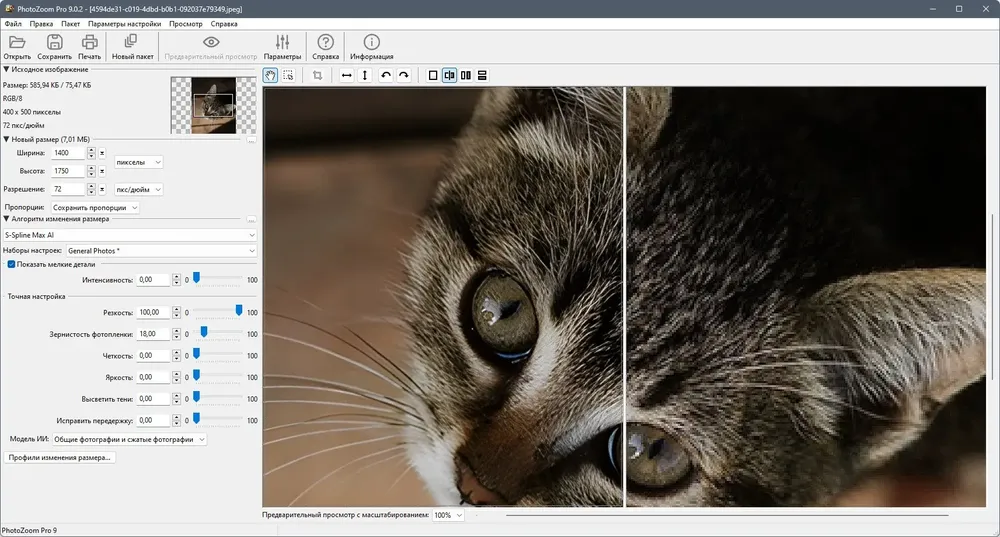Open the Просмотр menu
This screenshot has height=537, width=1000.
[x=185, y=23]
